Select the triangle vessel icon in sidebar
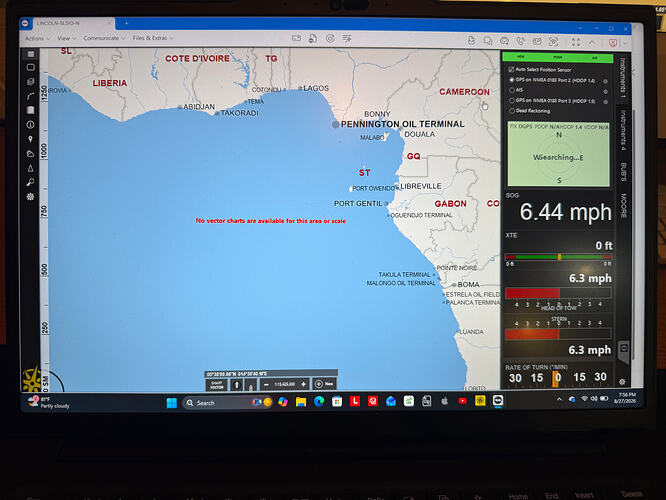The image size is (666, 500). coord(31,168)
